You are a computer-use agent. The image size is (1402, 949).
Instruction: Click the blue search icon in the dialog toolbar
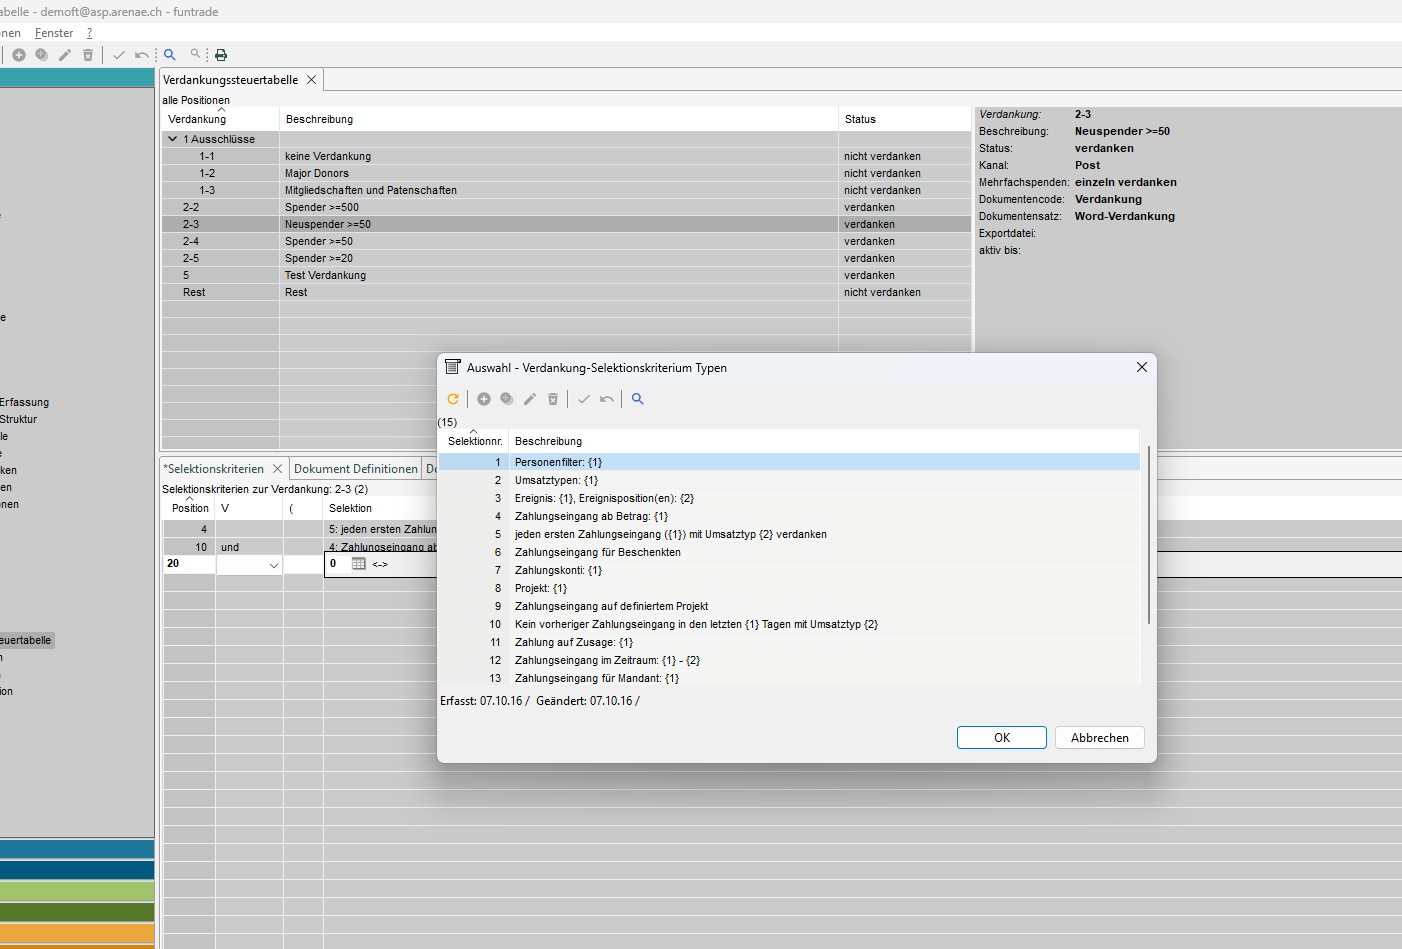pyautogui.click(x=638, y=399)
